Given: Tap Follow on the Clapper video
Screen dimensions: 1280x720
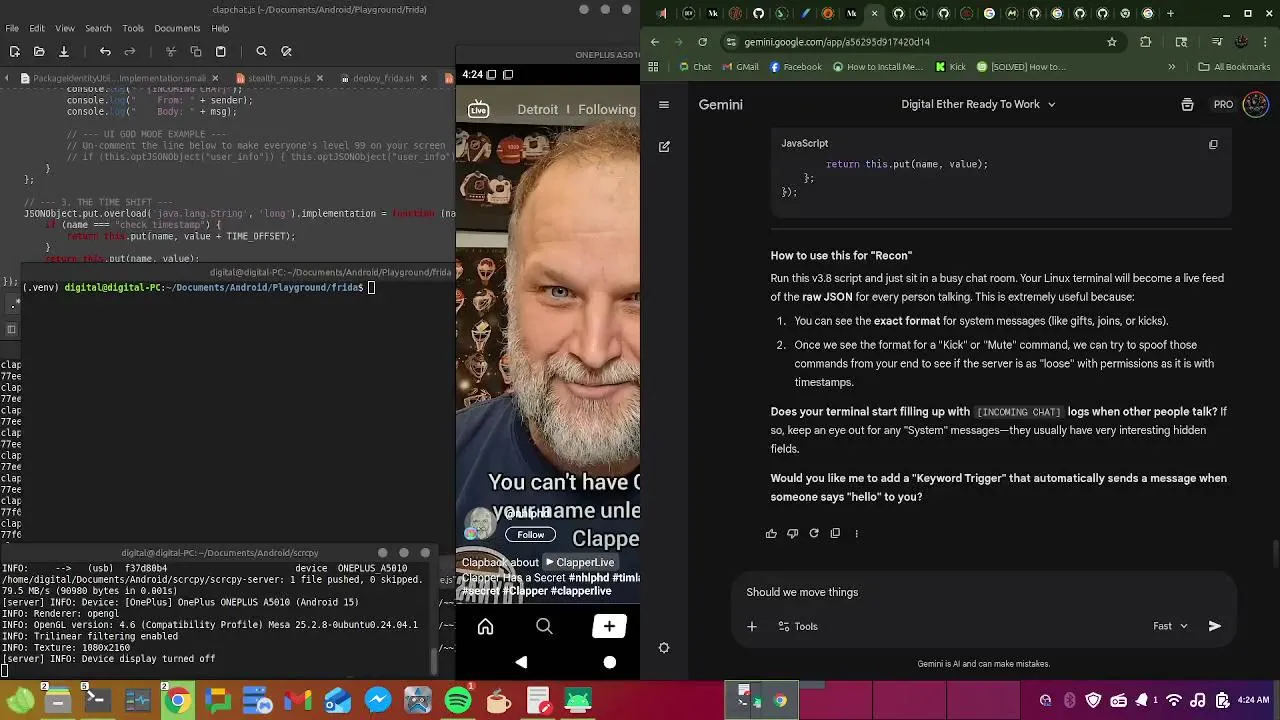Looking at the screenshot, I should [530, 534].
